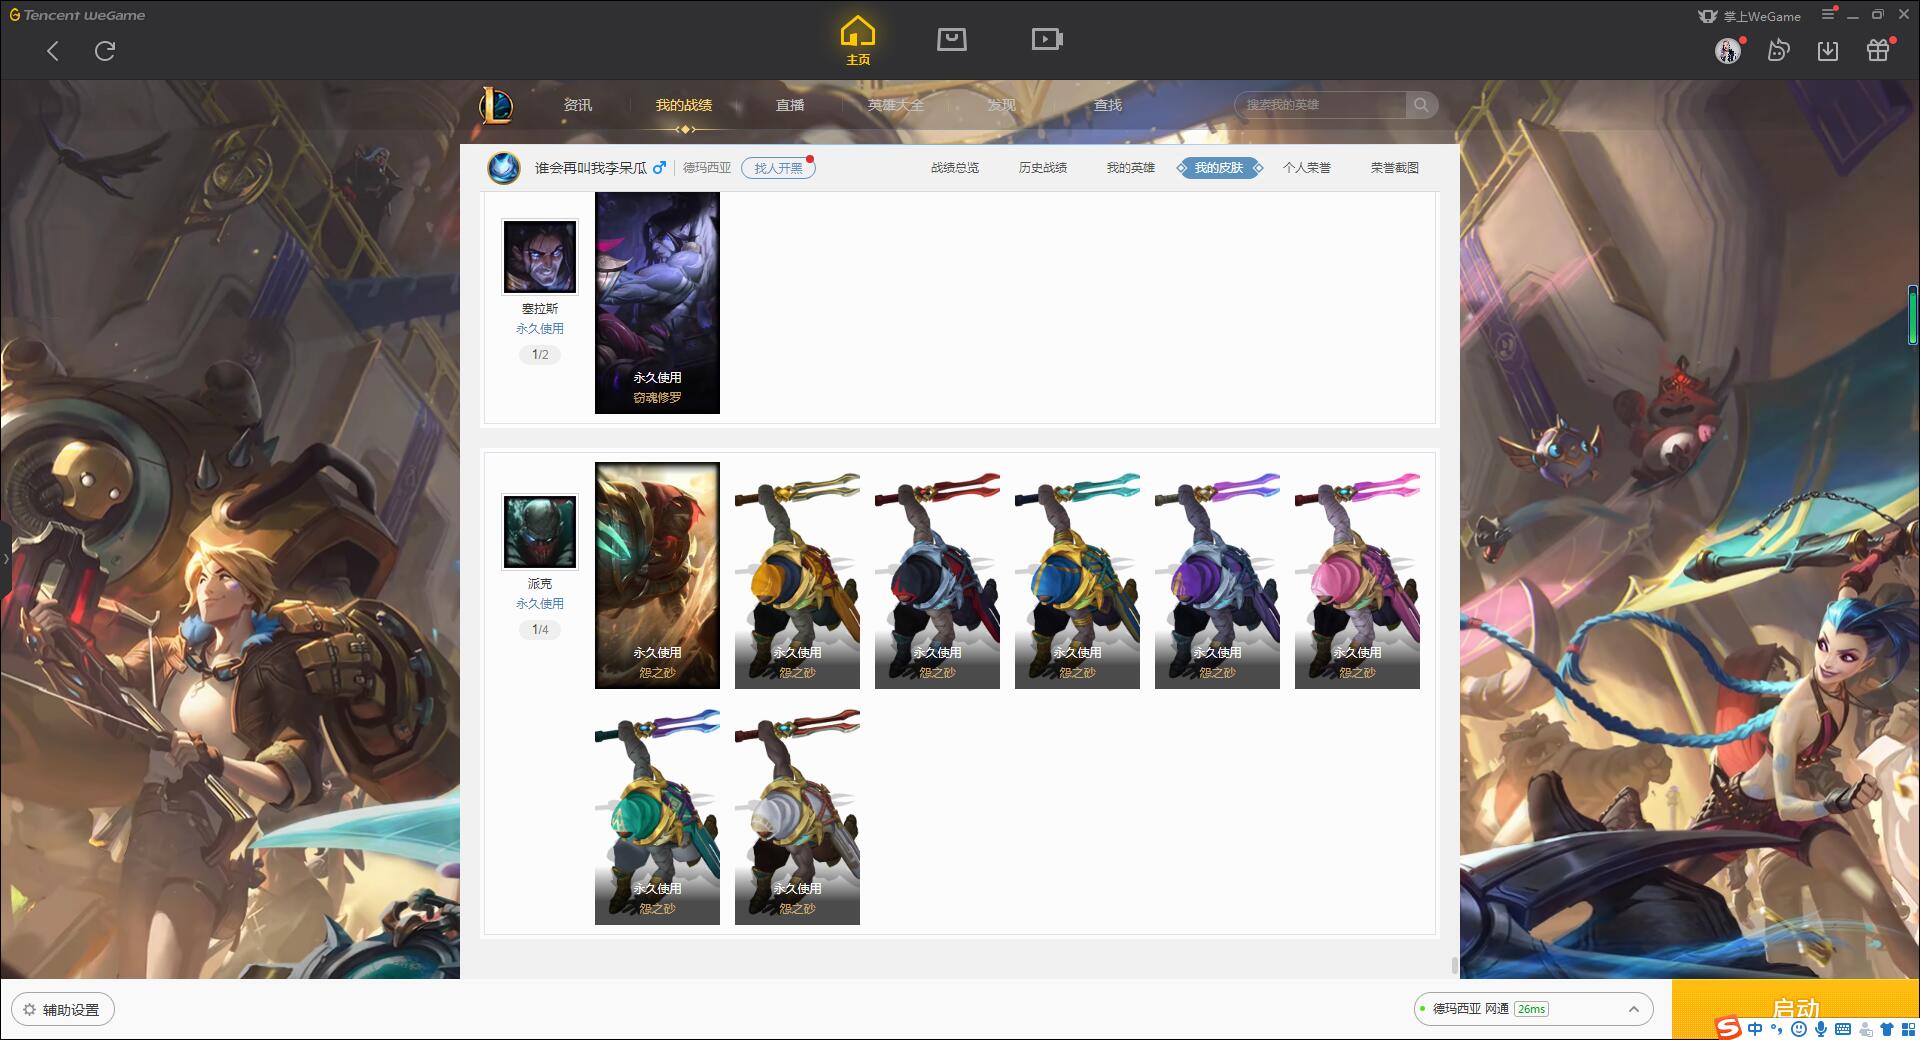
Task: Open the store bag icon in top bar
Action: pos(952,39)
